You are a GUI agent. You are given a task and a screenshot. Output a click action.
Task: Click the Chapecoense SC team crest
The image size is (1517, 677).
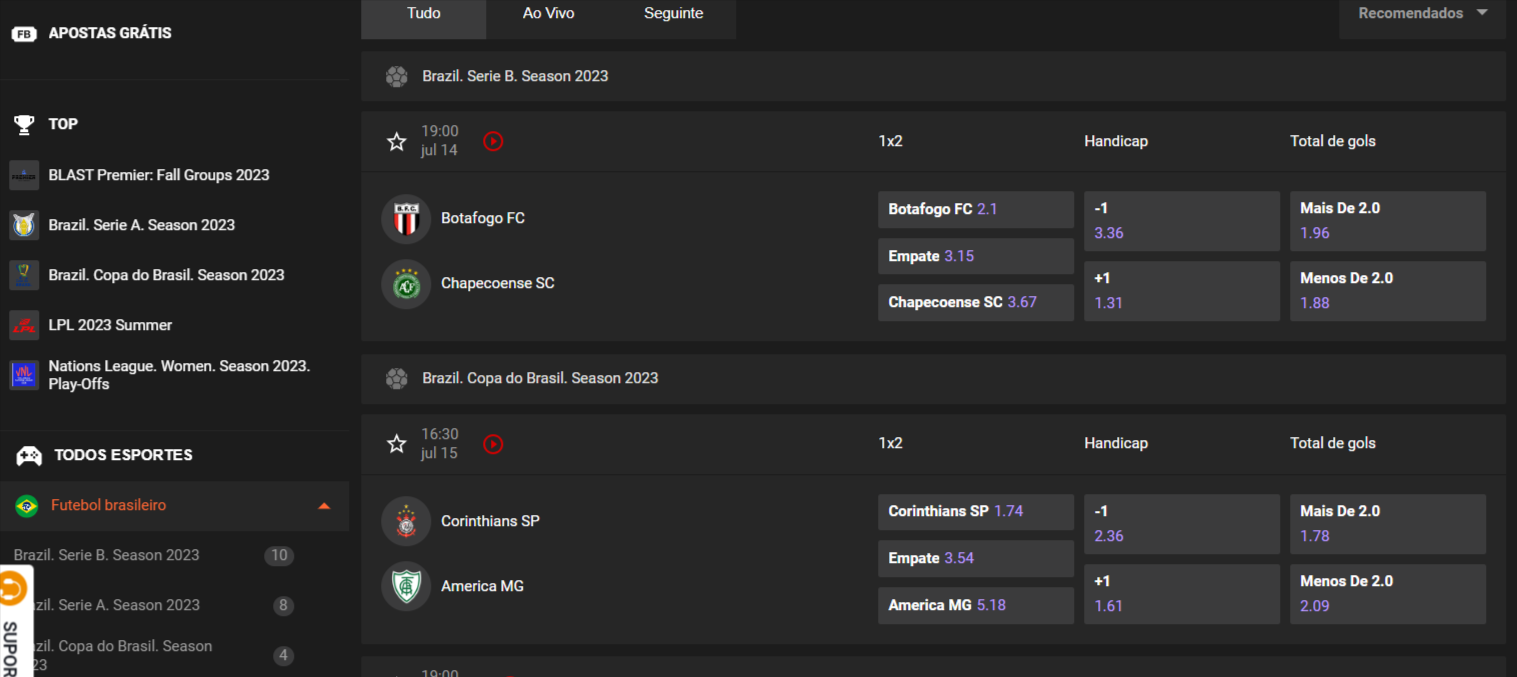pyautogui.click(x=406, y=284)
